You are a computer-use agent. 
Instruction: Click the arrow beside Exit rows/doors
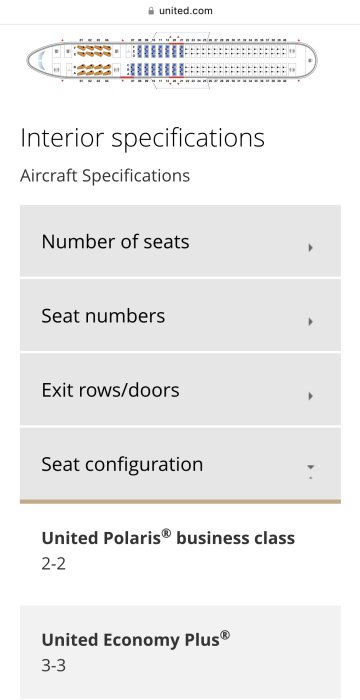click(x=310, y=396)
